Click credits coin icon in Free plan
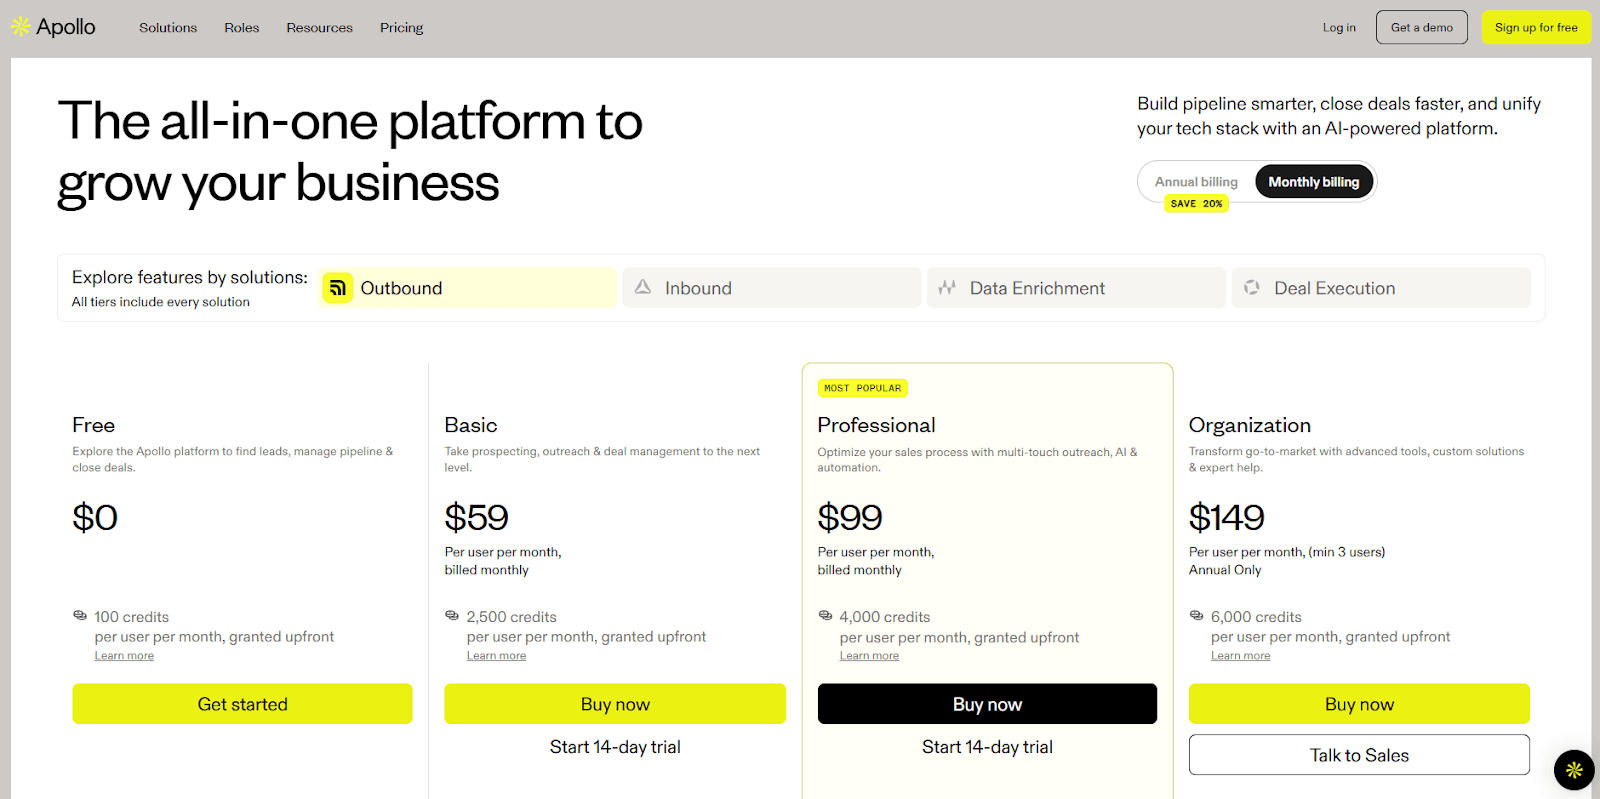This screenshot has width=1600, height=799. (80, 616)
